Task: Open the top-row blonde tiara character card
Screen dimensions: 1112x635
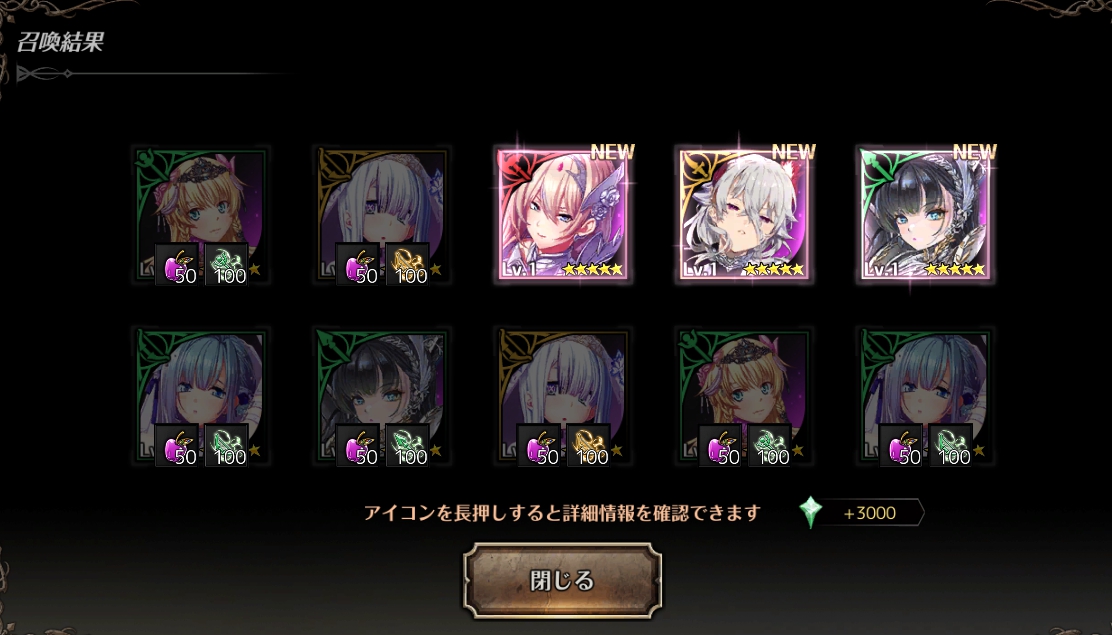Action: point(202,215)
